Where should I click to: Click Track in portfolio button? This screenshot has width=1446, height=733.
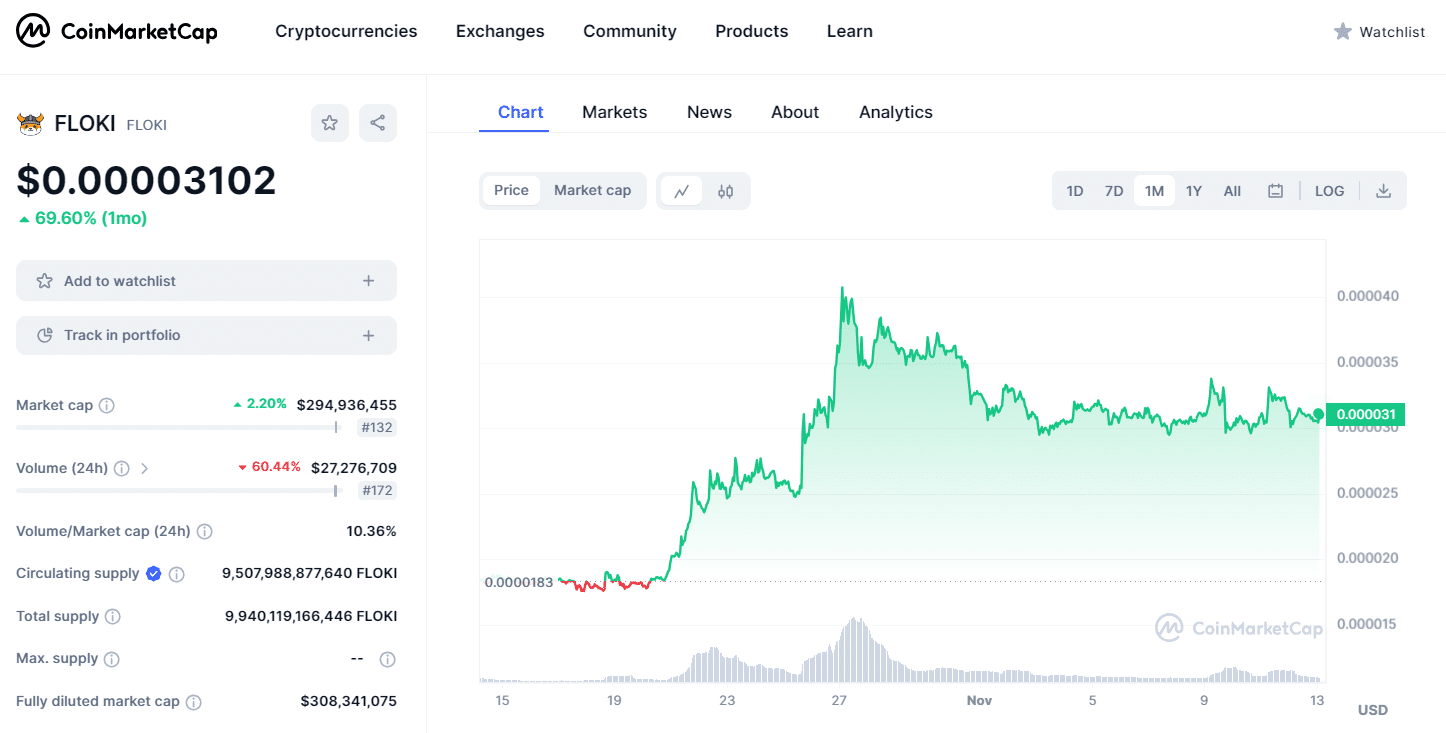(206, 336)
